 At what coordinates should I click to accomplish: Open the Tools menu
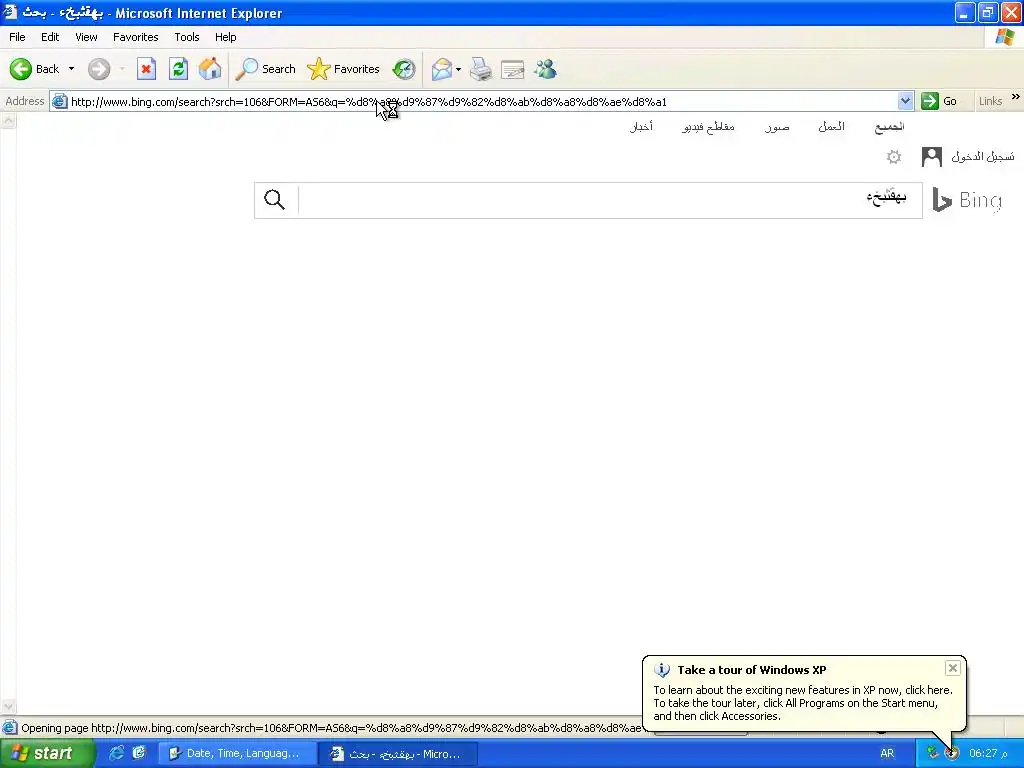186,37
